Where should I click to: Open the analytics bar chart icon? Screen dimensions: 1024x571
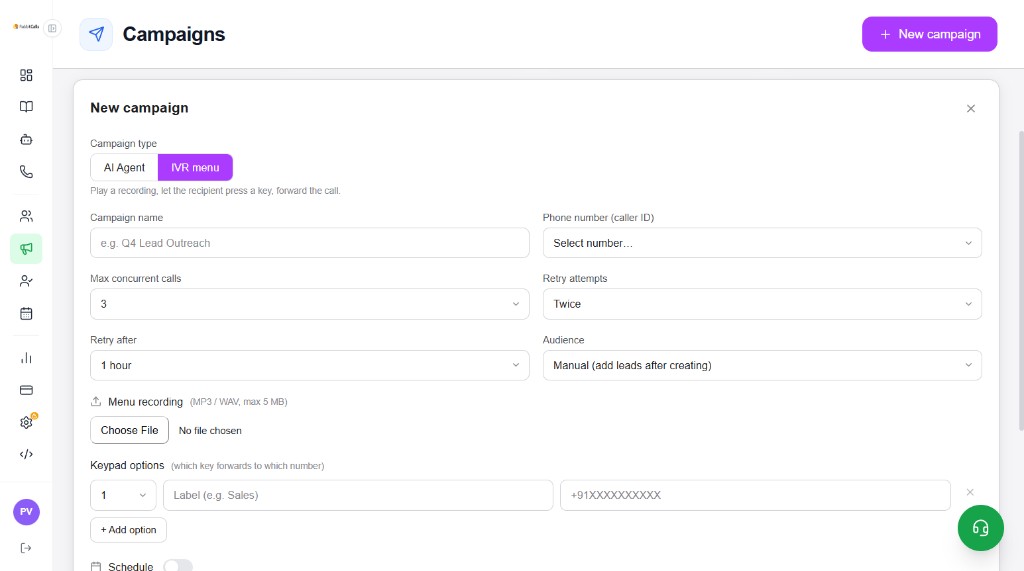coord(26,358)
